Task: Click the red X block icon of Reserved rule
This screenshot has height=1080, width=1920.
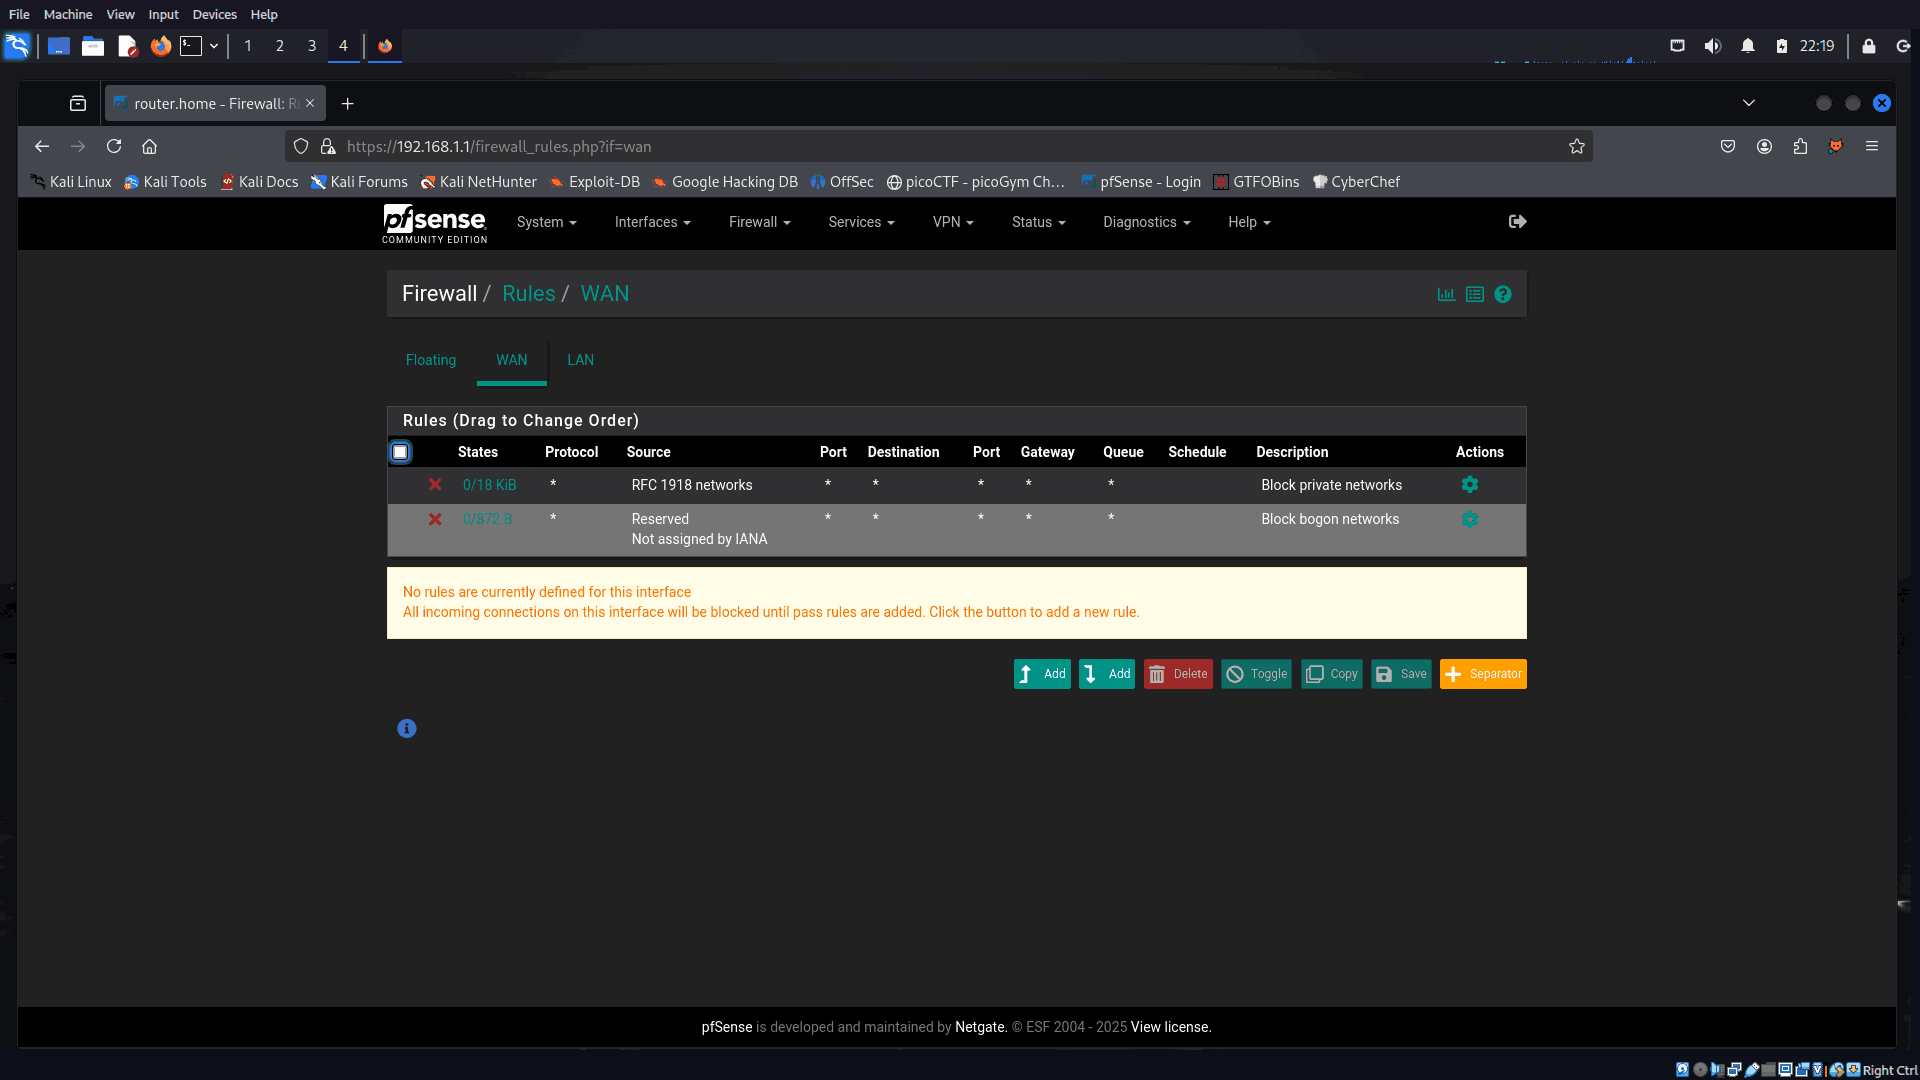Action: (435, 519)
